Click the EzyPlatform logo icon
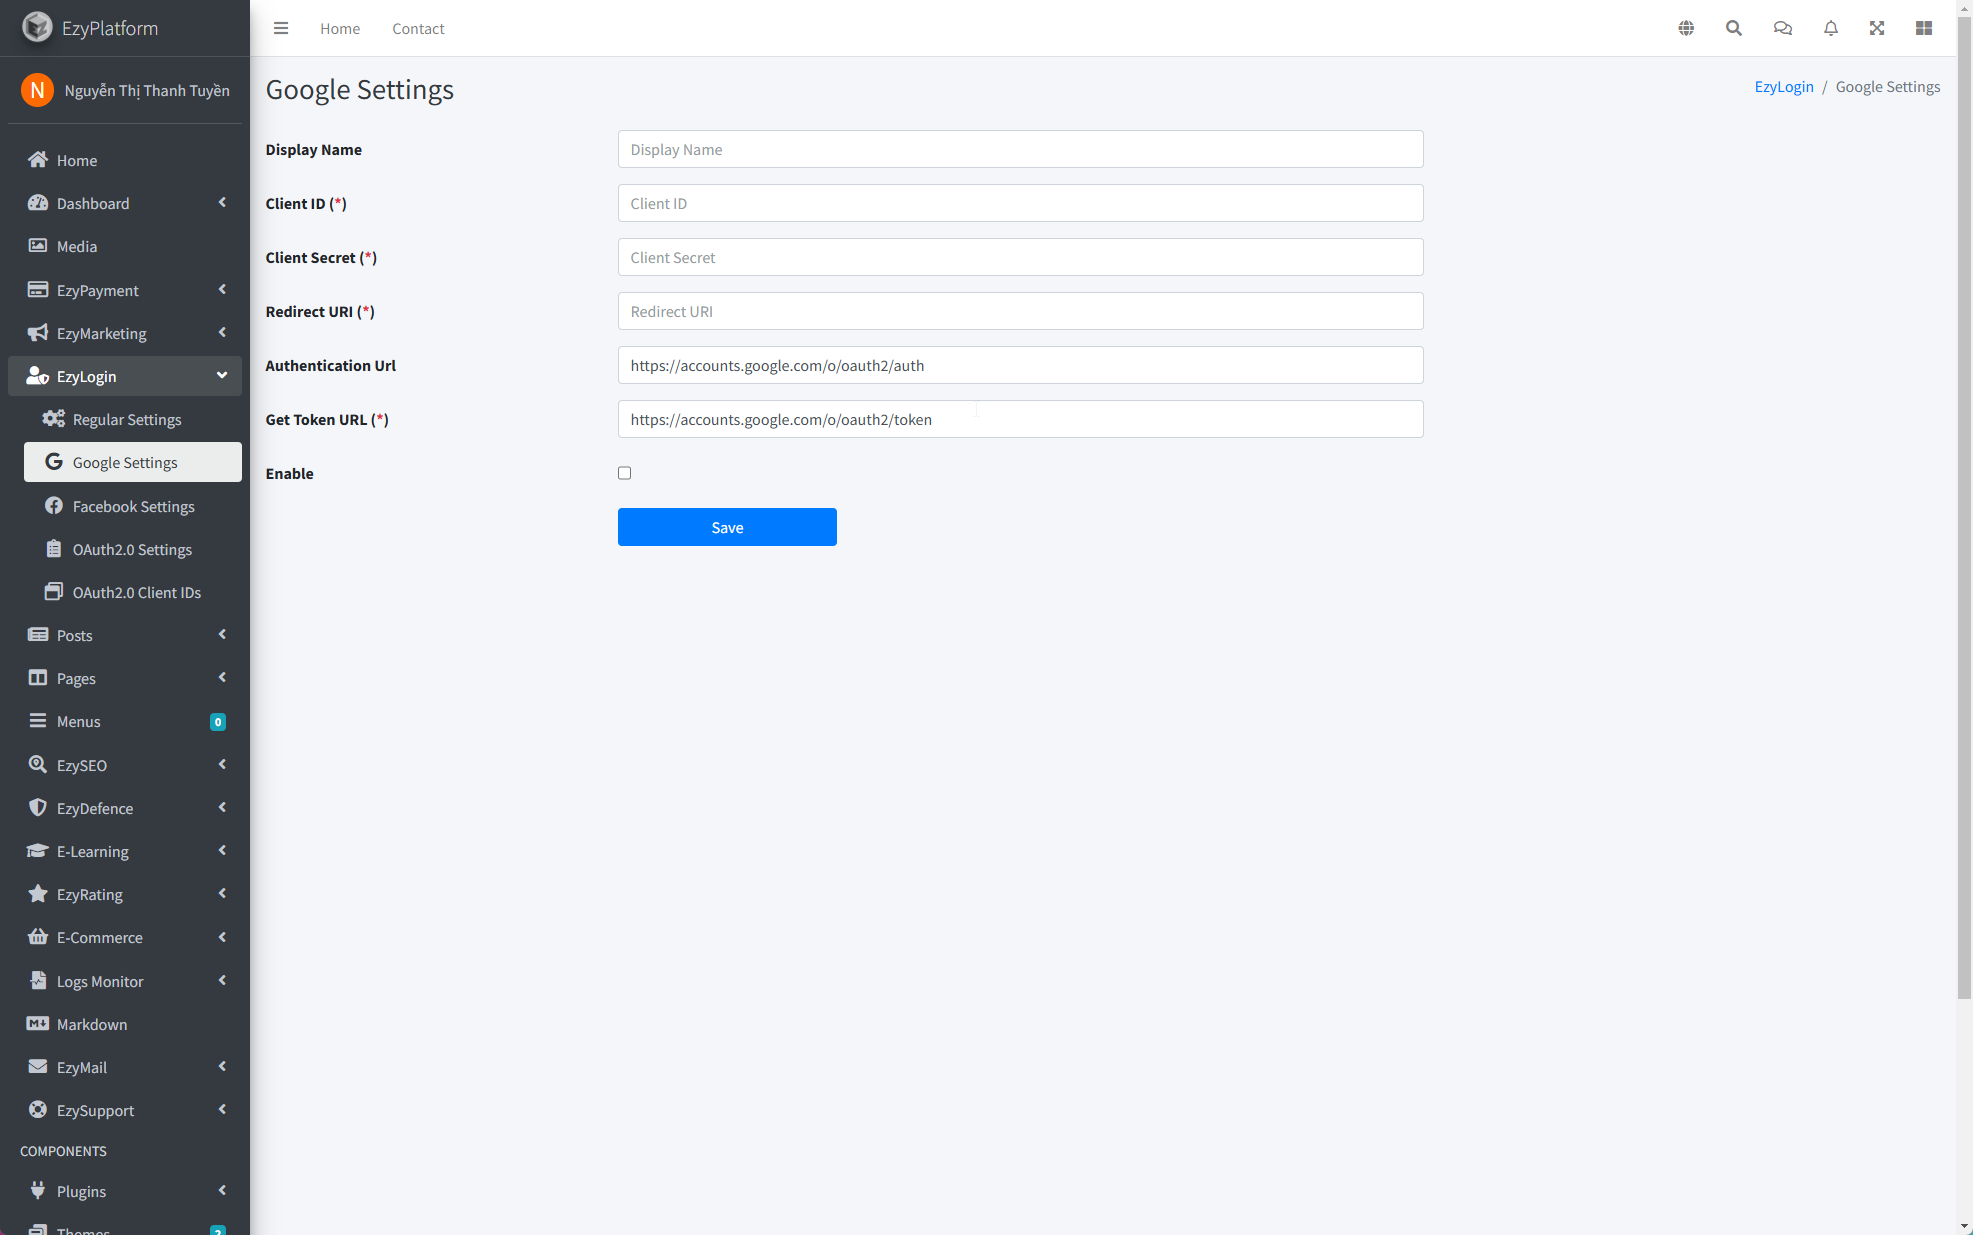Viewport: 1973px width, 1235px height. (x=37, y=27)
